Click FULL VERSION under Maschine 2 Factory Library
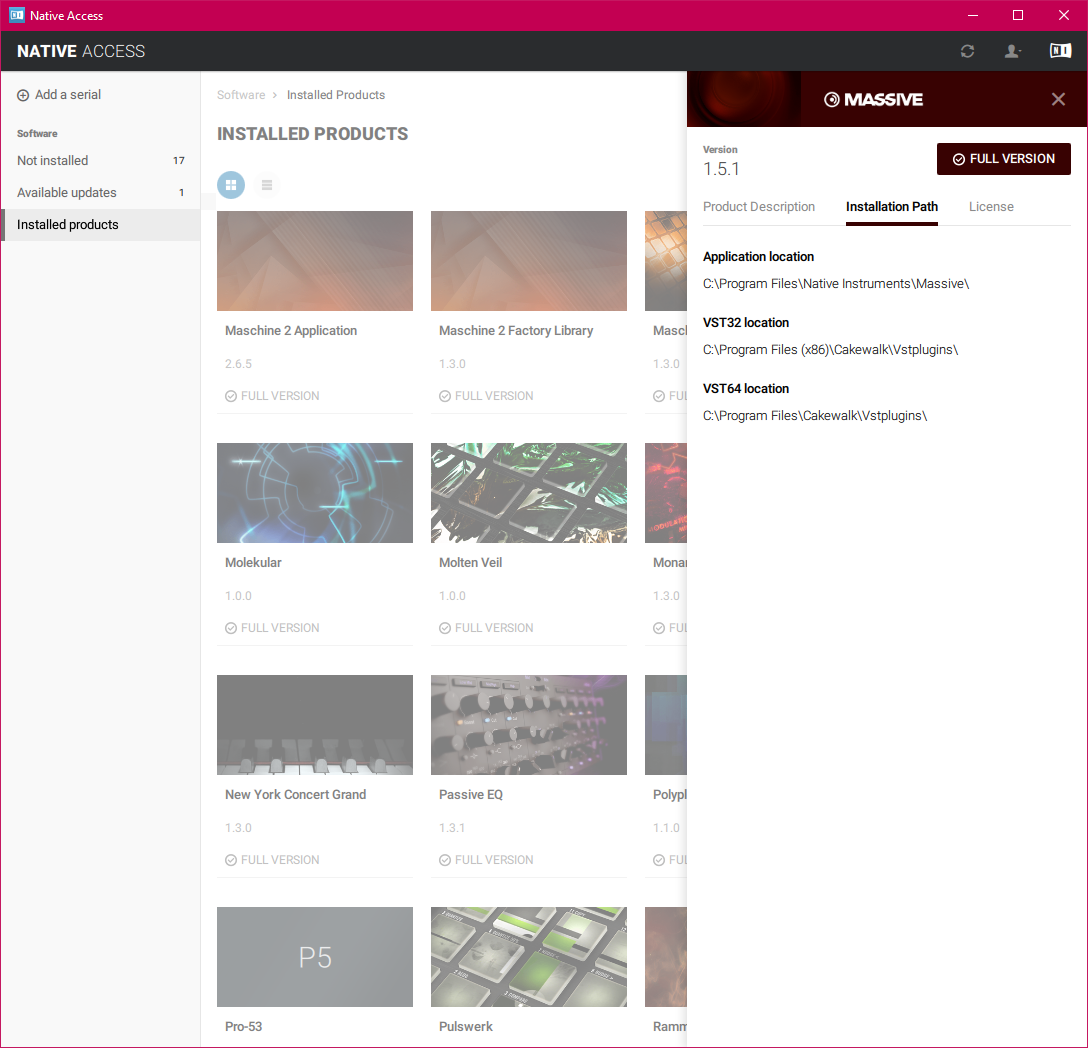This screenshot has width=1088, height=1048. pos(486,396)
